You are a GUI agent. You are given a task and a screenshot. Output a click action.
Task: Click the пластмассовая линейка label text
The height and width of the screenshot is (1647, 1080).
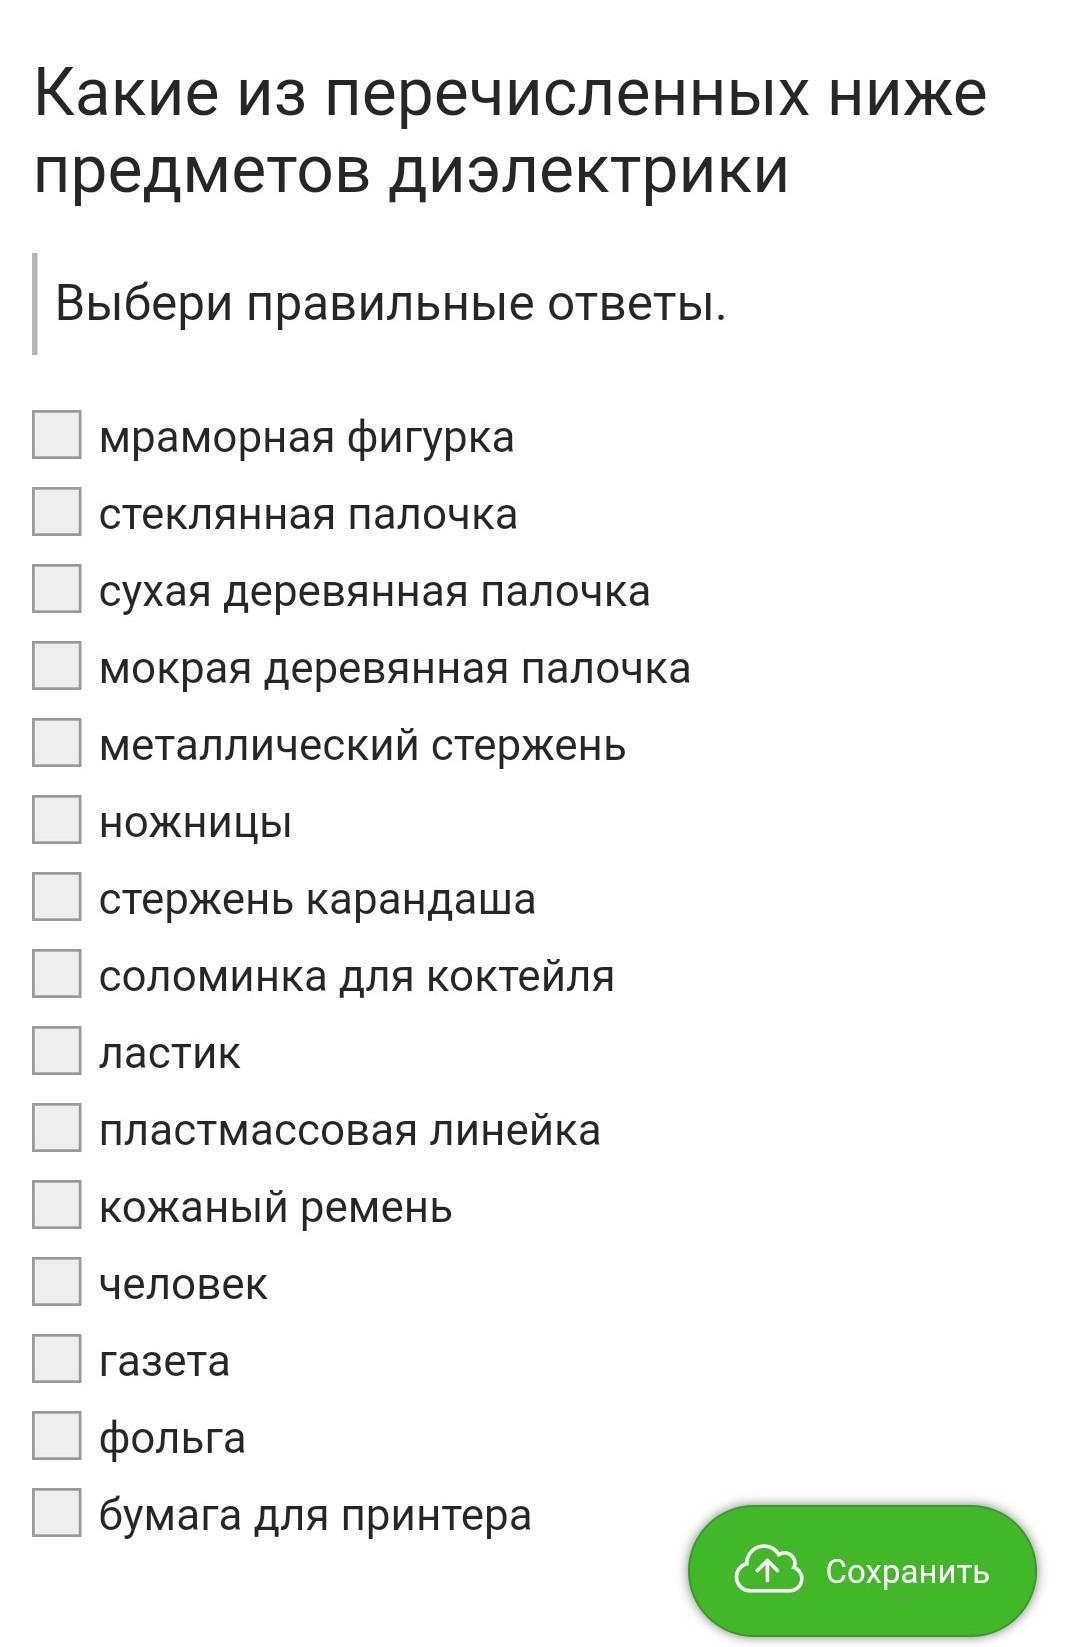349,1131
